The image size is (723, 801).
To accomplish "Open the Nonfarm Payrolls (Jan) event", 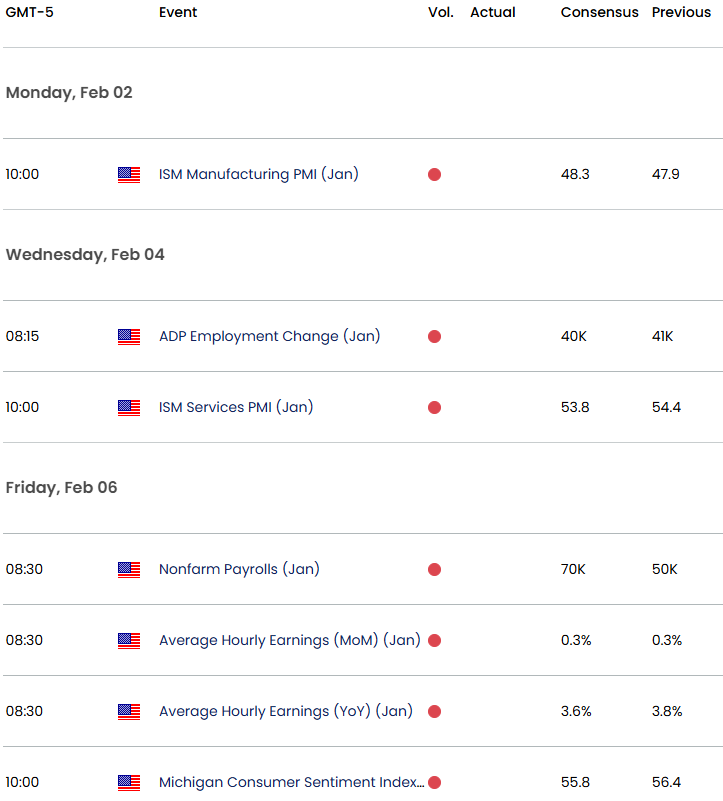I will pyautogui.click(x=239, y=569).
